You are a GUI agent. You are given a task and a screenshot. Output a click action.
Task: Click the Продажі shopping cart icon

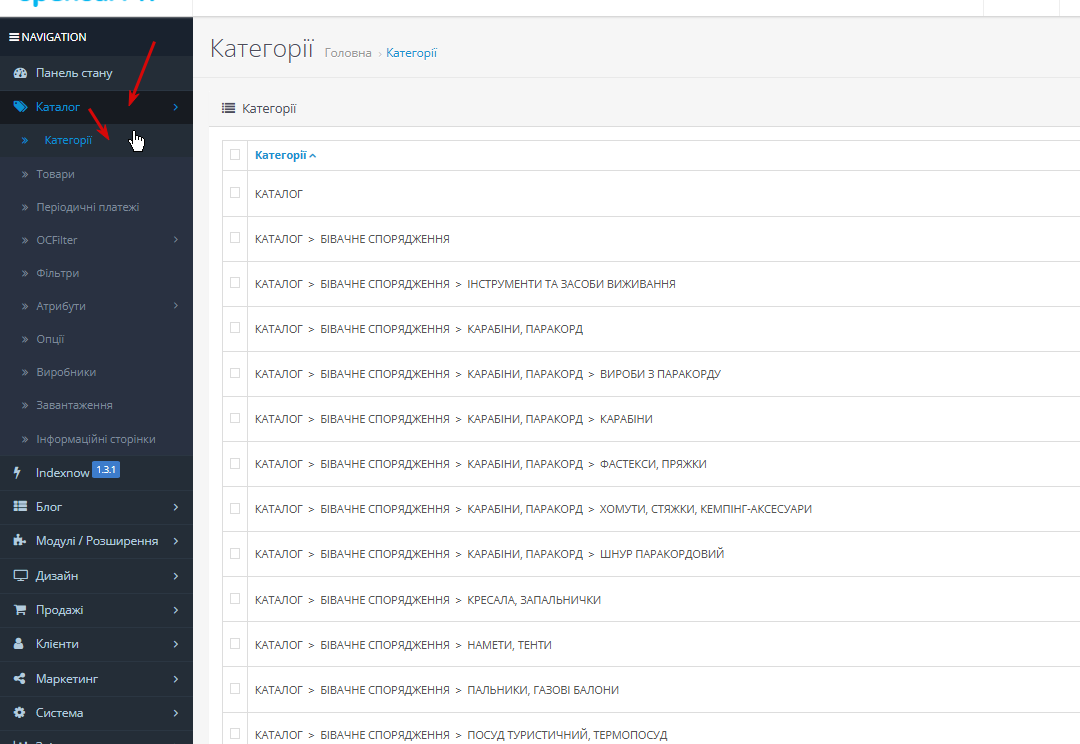[x=19, y=610]
